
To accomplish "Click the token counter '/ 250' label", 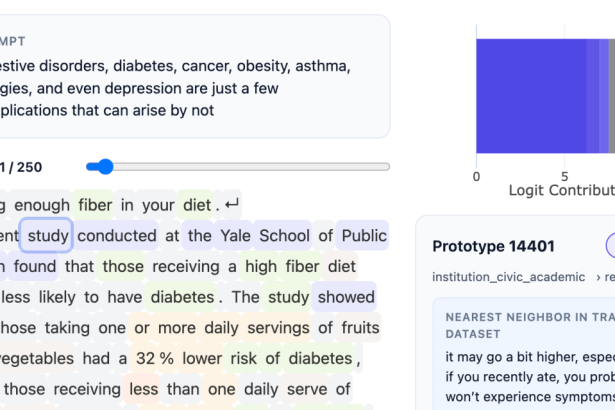I will coord(20,167).
